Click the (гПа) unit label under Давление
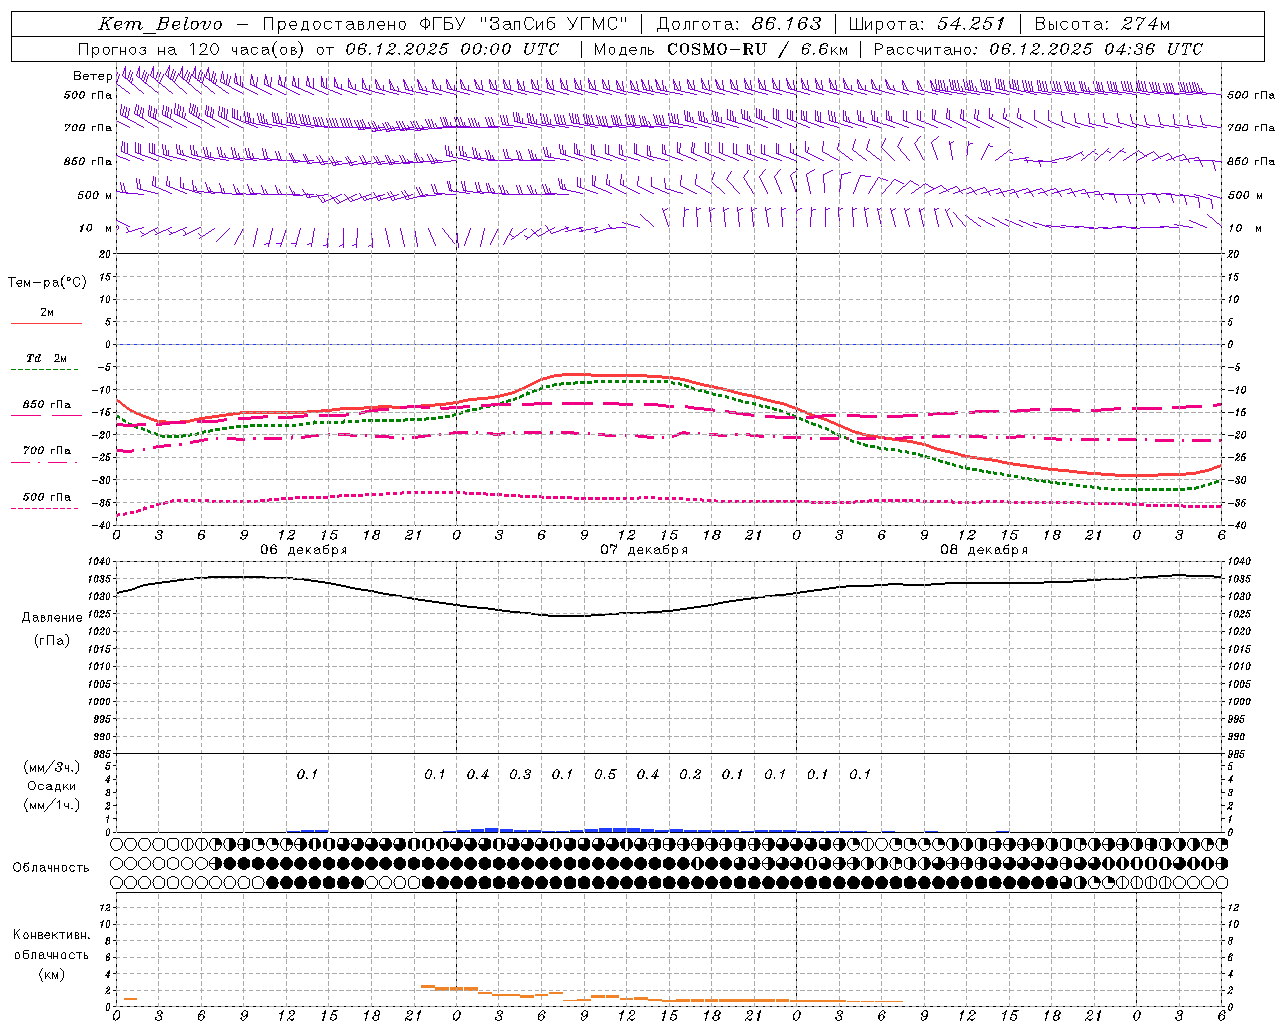Viewport: 1280px width, 1024px height. (x=52, y=640)
